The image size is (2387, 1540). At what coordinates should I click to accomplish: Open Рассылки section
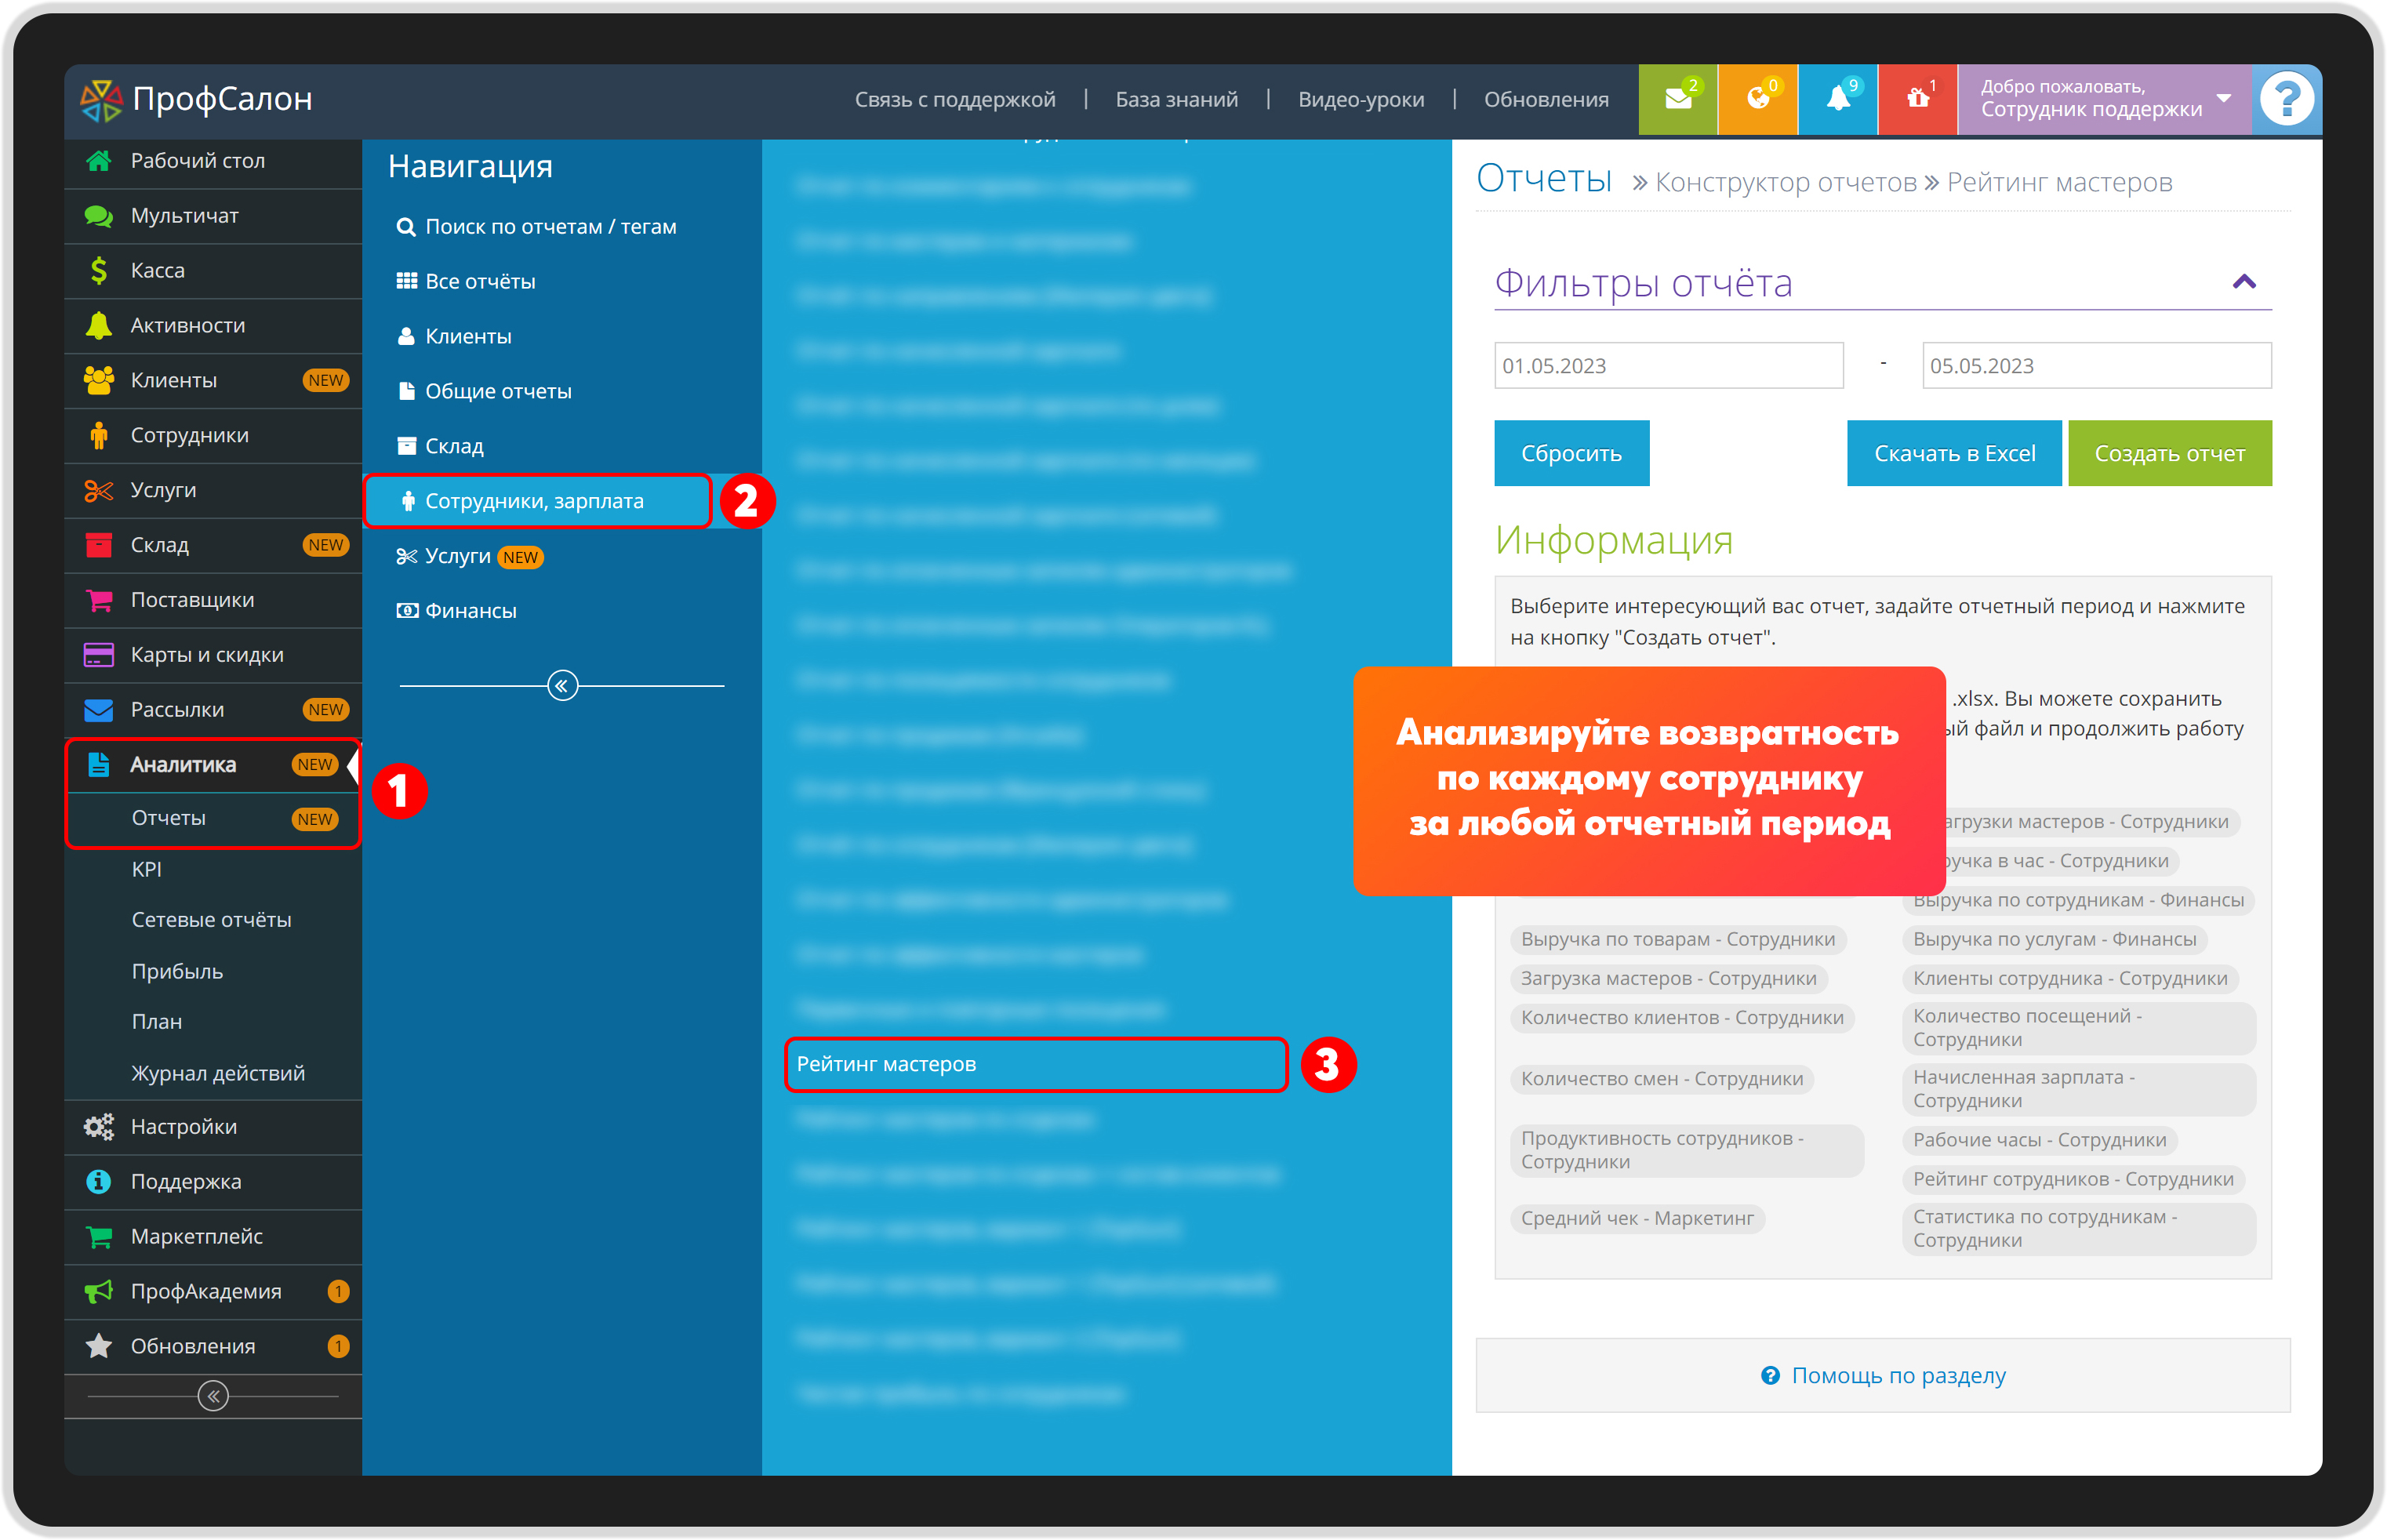[213, 711]
